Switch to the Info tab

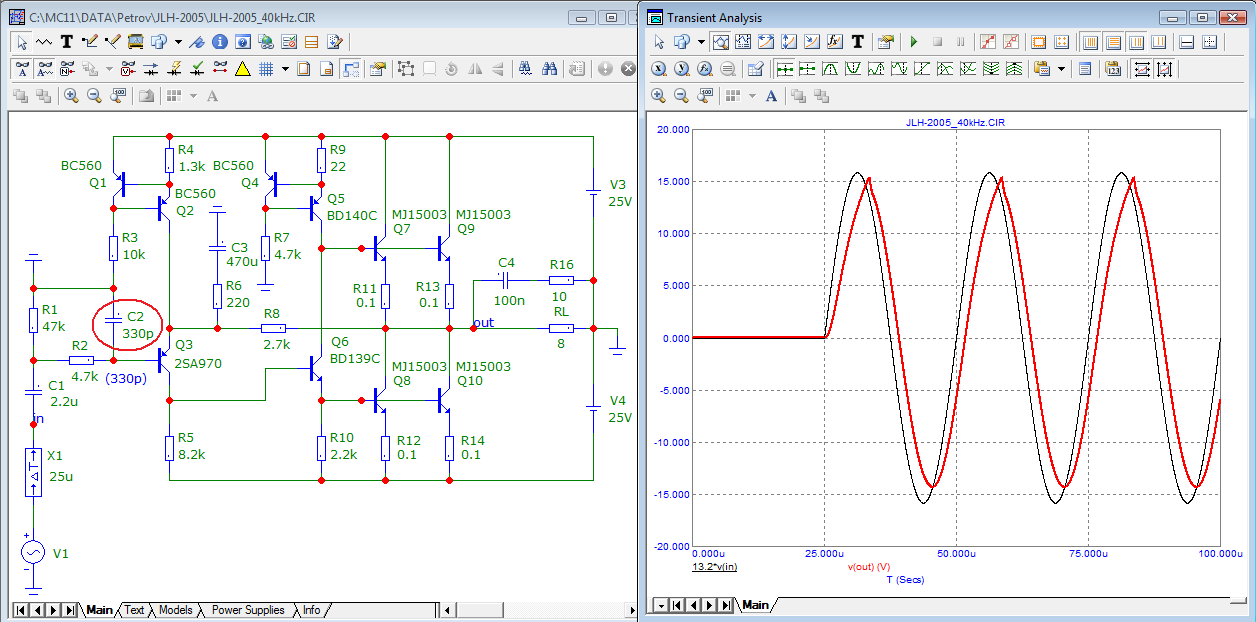[x=312, y=610]
